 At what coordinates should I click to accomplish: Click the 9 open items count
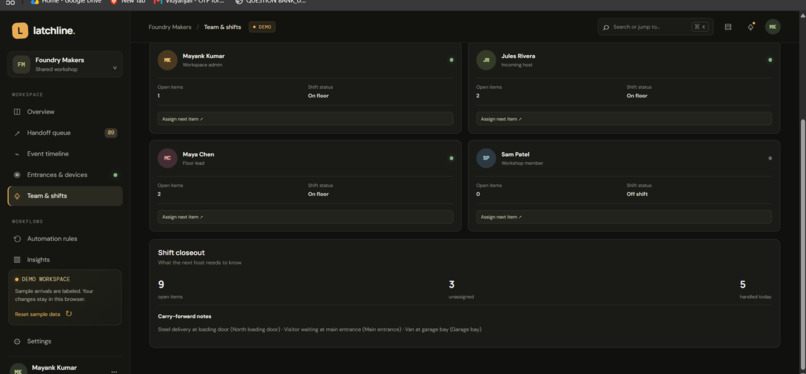[x=161, y=285]
